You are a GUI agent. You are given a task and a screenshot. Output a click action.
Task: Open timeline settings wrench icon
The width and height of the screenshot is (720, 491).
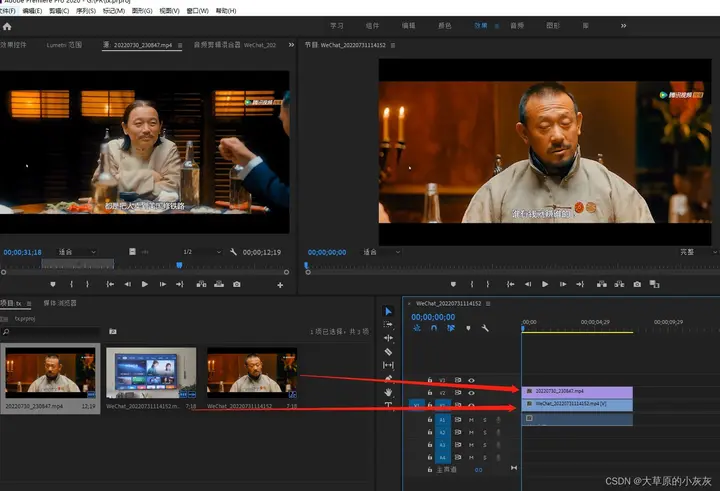tap(485, 328)
